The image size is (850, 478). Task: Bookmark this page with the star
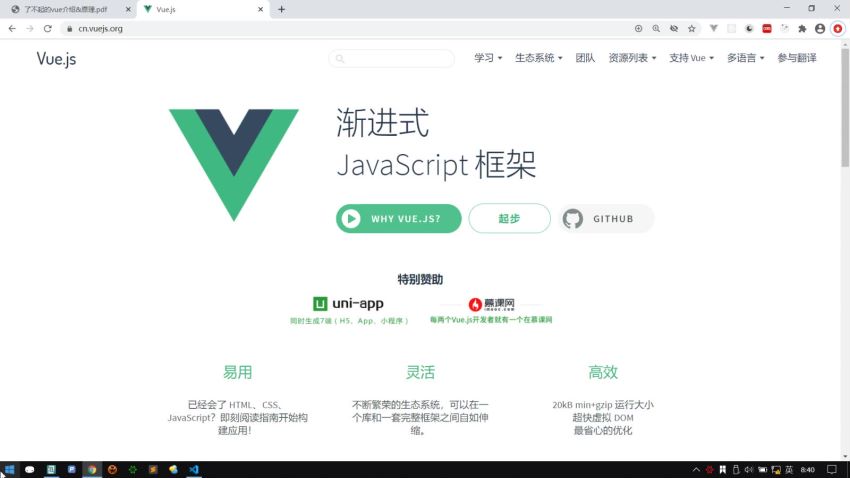(x=692, y=29)
